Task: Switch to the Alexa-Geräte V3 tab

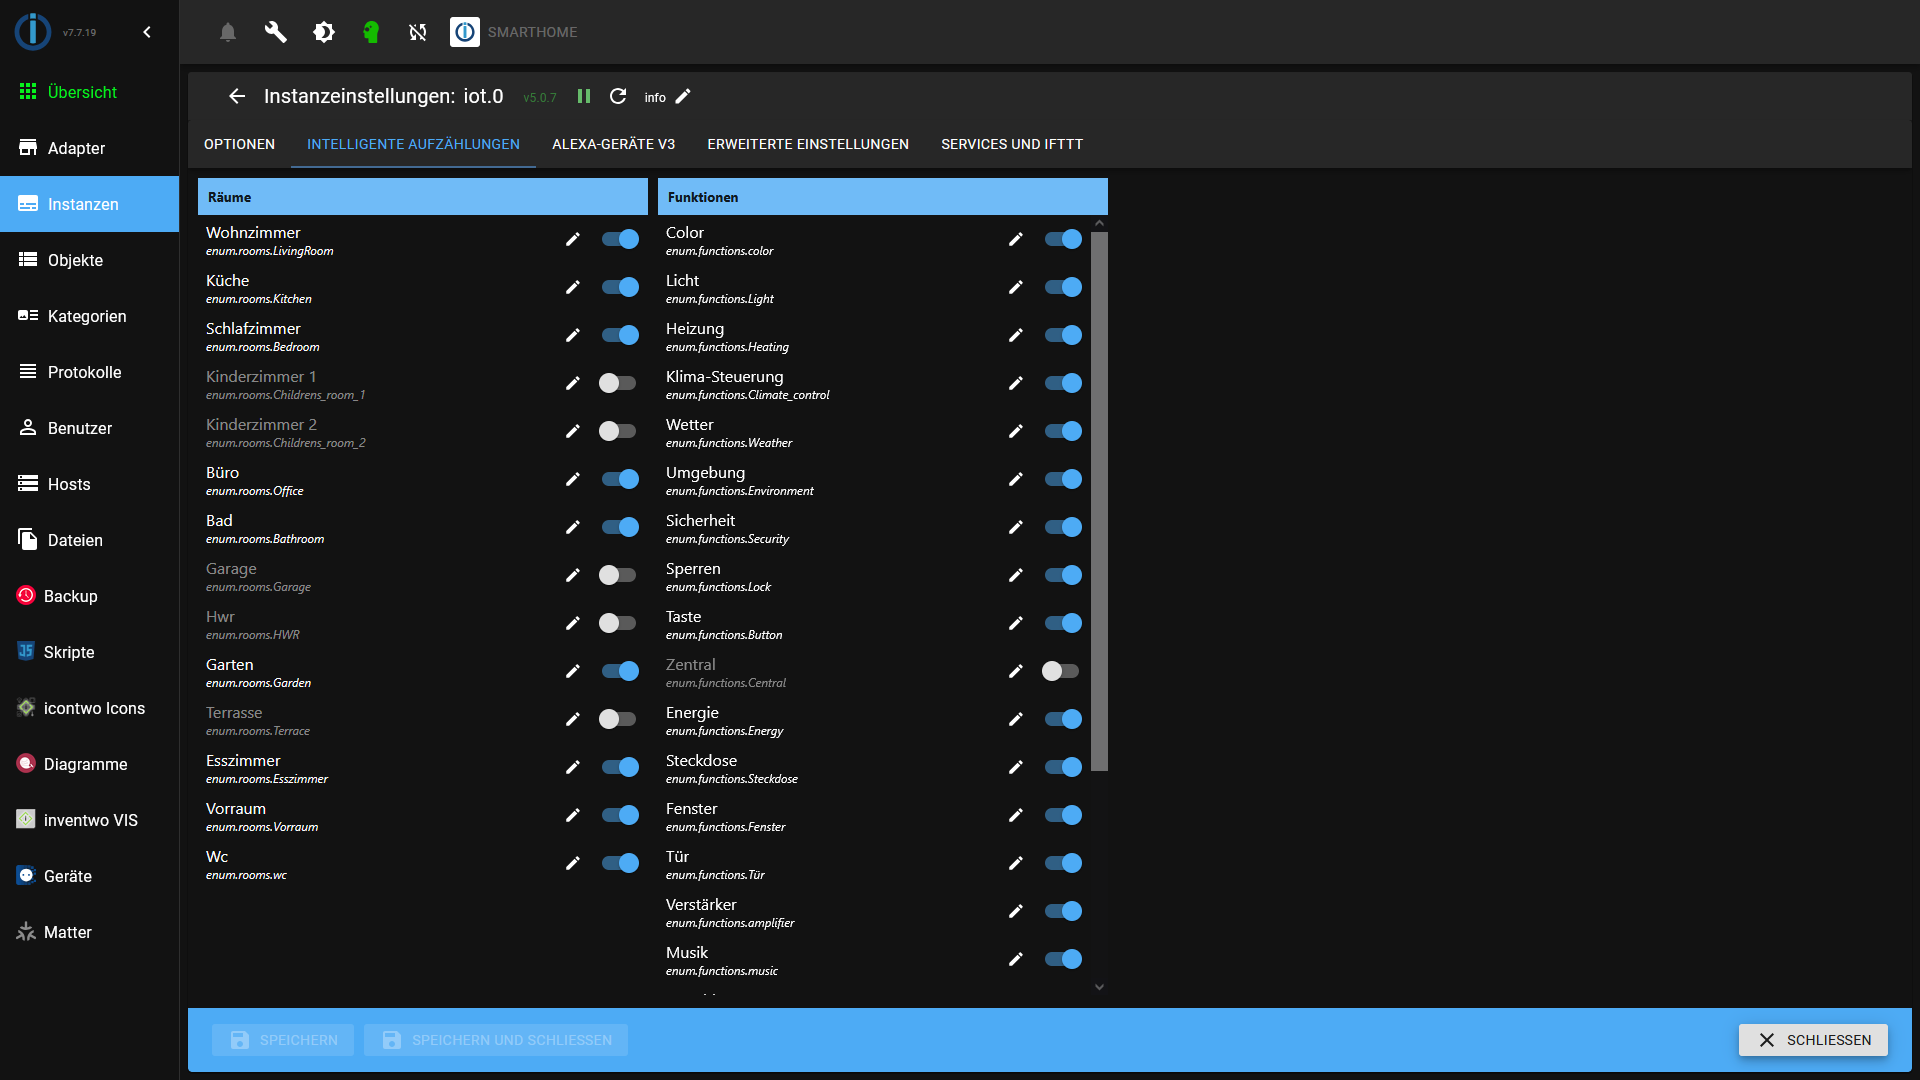Action: (x=613, y=144)
